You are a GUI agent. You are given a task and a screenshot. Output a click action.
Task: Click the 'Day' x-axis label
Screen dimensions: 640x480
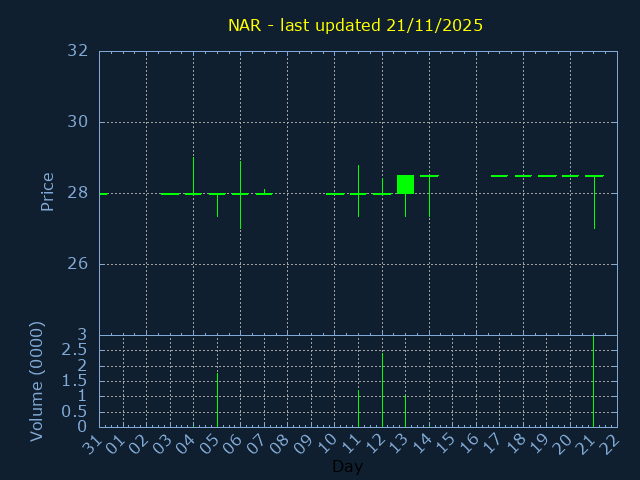(347, 467)
